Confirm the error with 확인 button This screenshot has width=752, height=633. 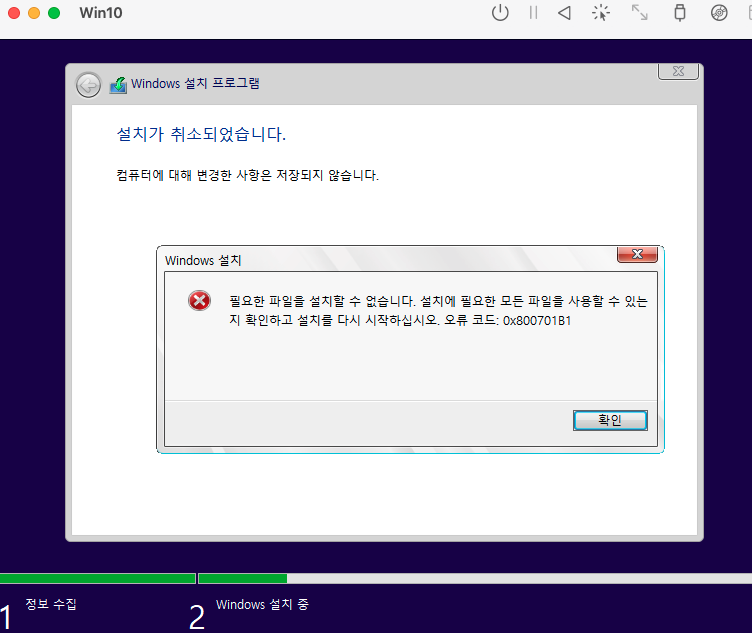click(610, 421)
